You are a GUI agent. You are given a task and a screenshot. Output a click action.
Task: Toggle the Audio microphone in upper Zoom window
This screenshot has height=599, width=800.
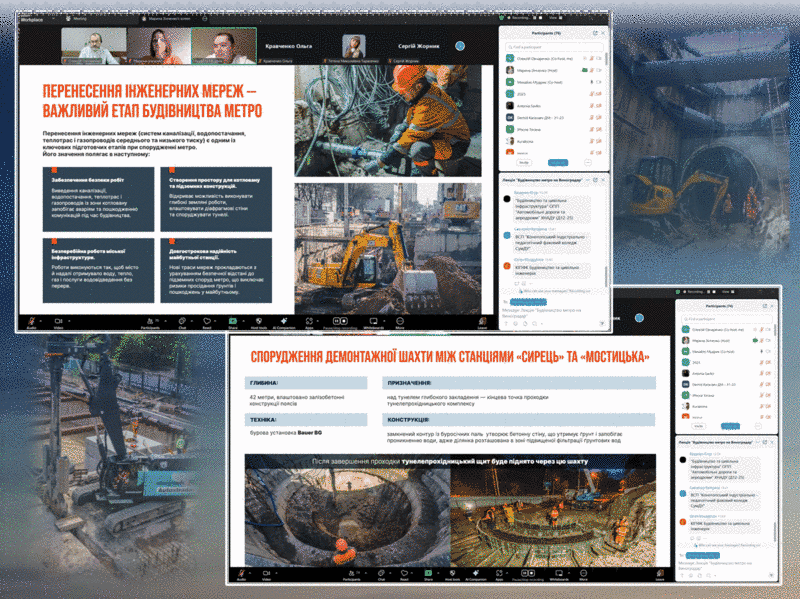pyautogui.click(x=31, y=322)
